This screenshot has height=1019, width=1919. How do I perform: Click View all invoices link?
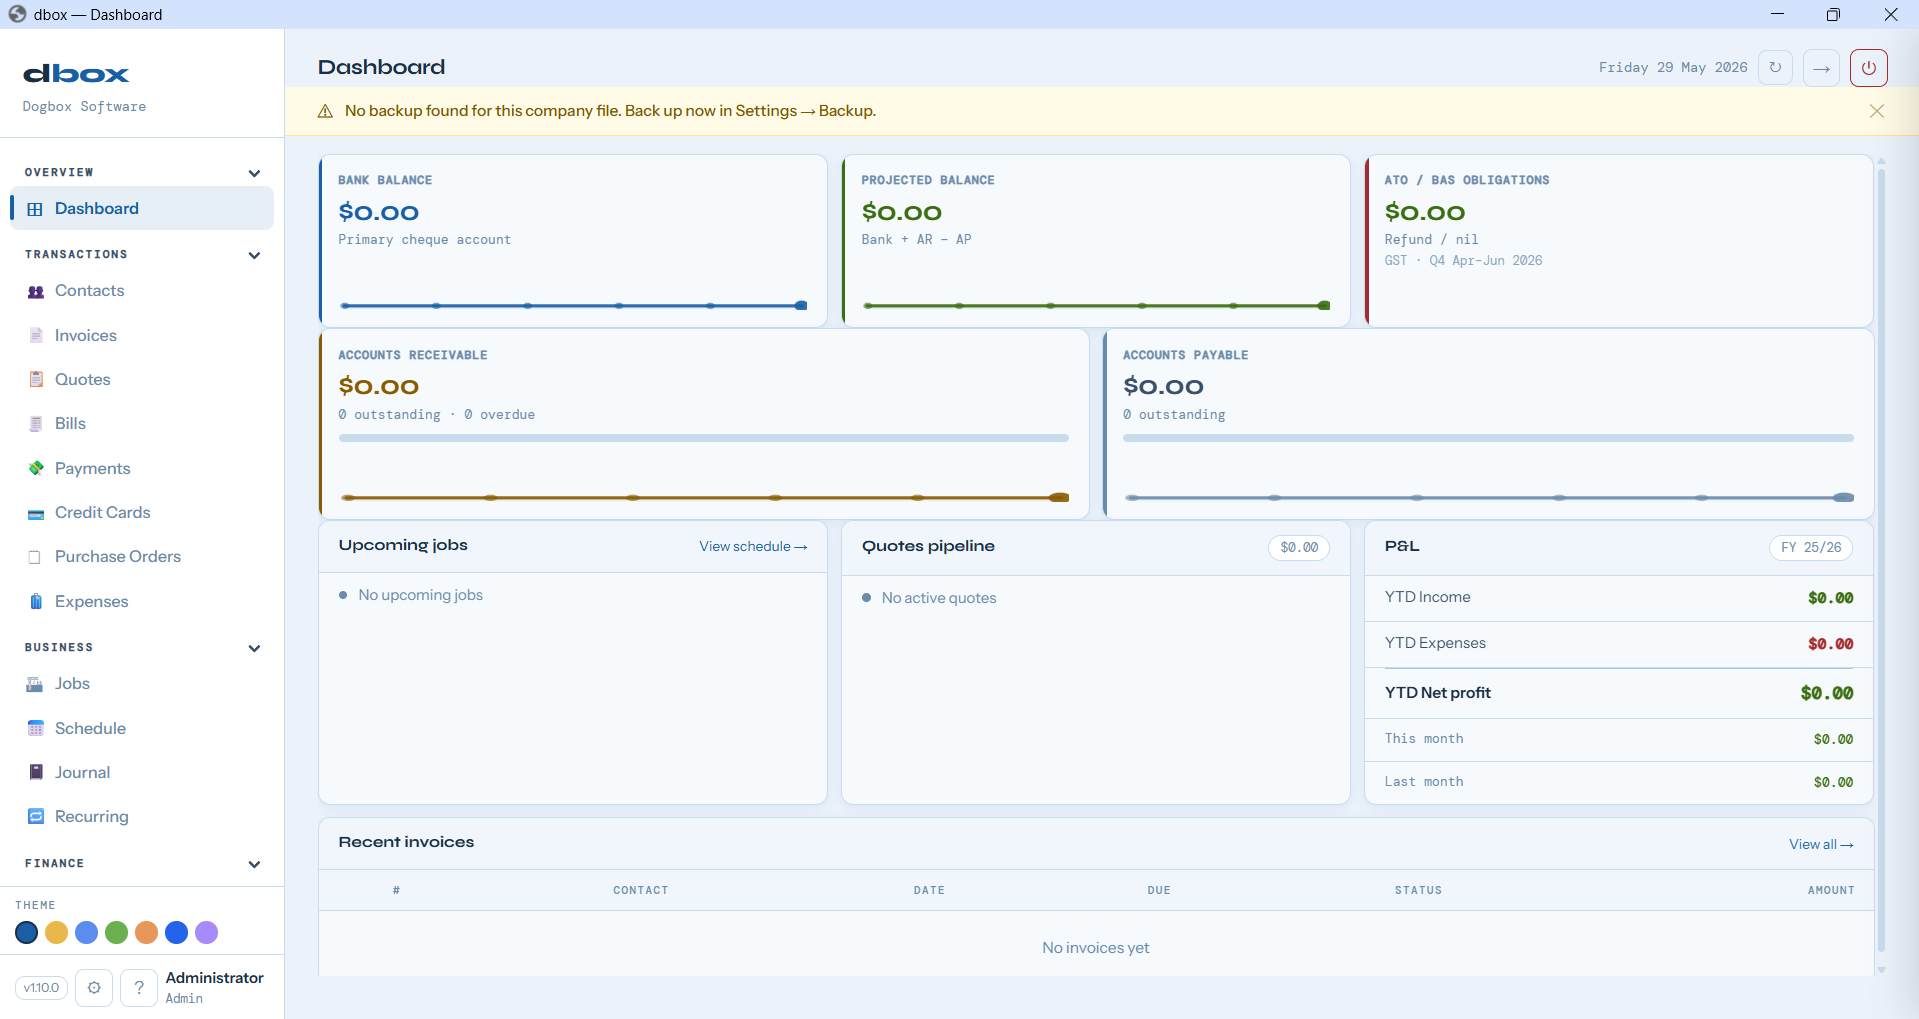tap(1821, 845)
